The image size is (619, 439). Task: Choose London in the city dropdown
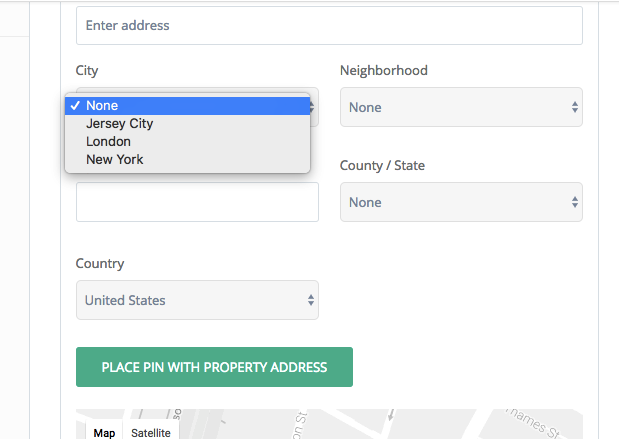coord(188,141)
